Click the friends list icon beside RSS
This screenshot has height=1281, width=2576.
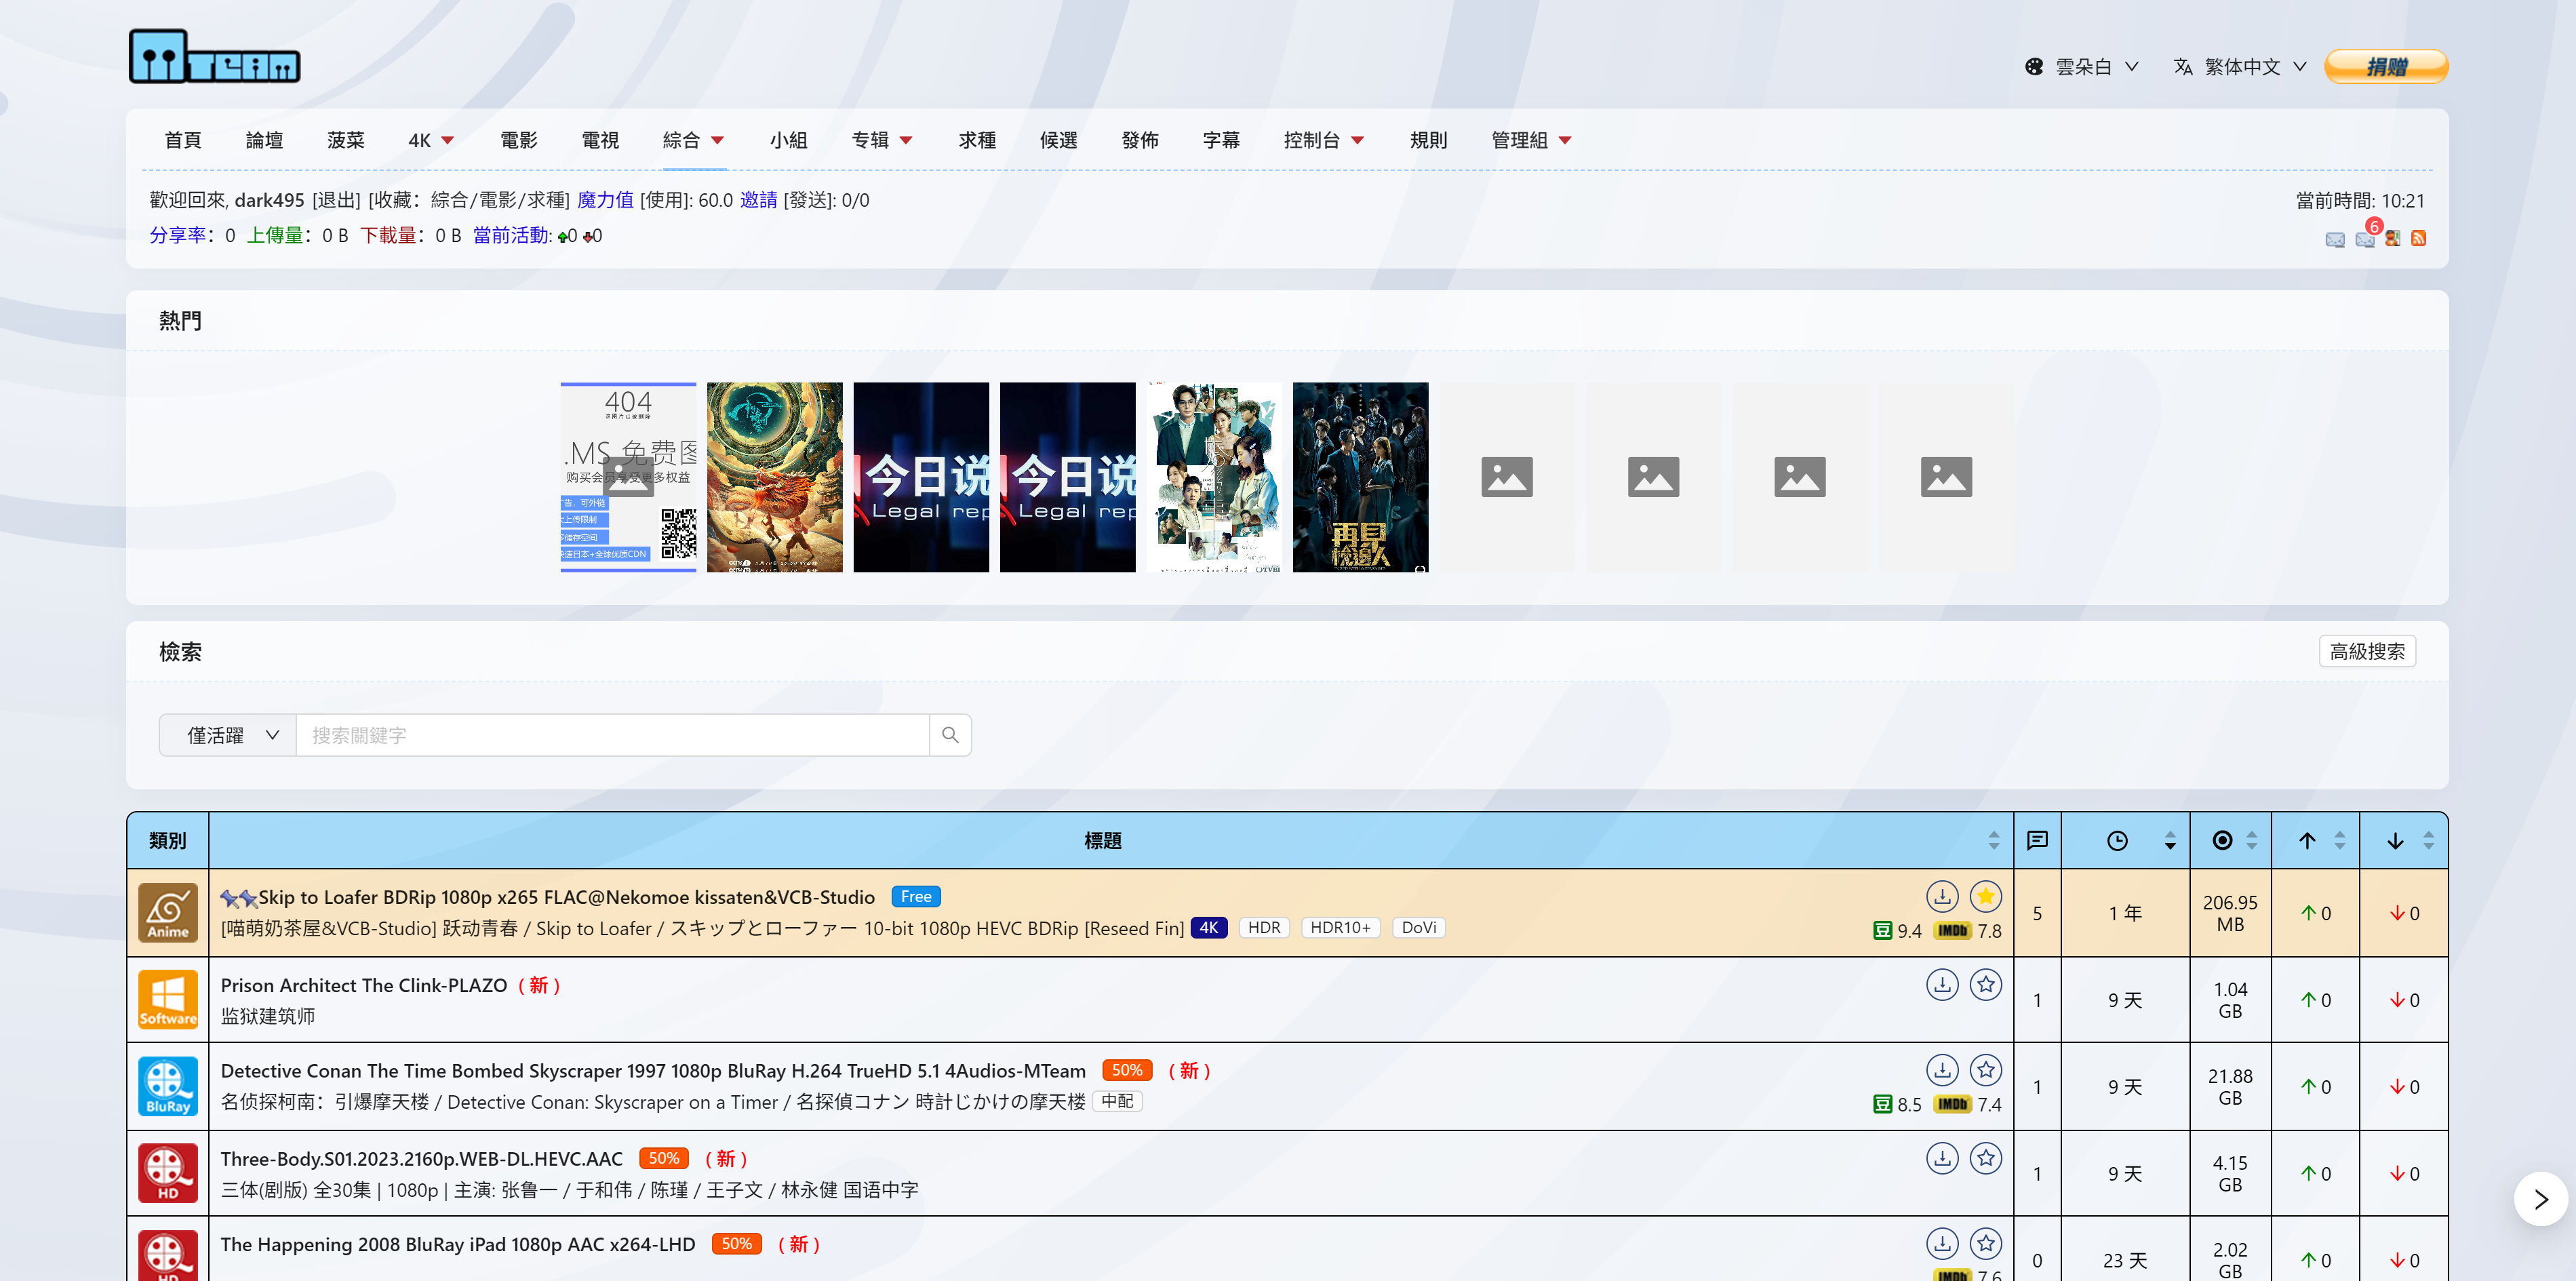point(2392,238)
